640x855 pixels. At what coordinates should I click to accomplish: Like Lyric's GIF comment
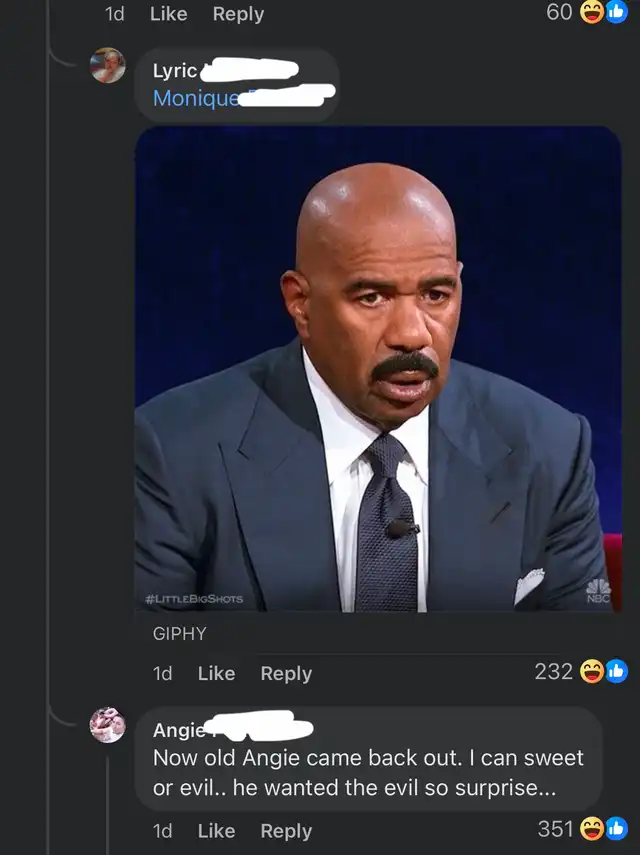pos(216,673)
